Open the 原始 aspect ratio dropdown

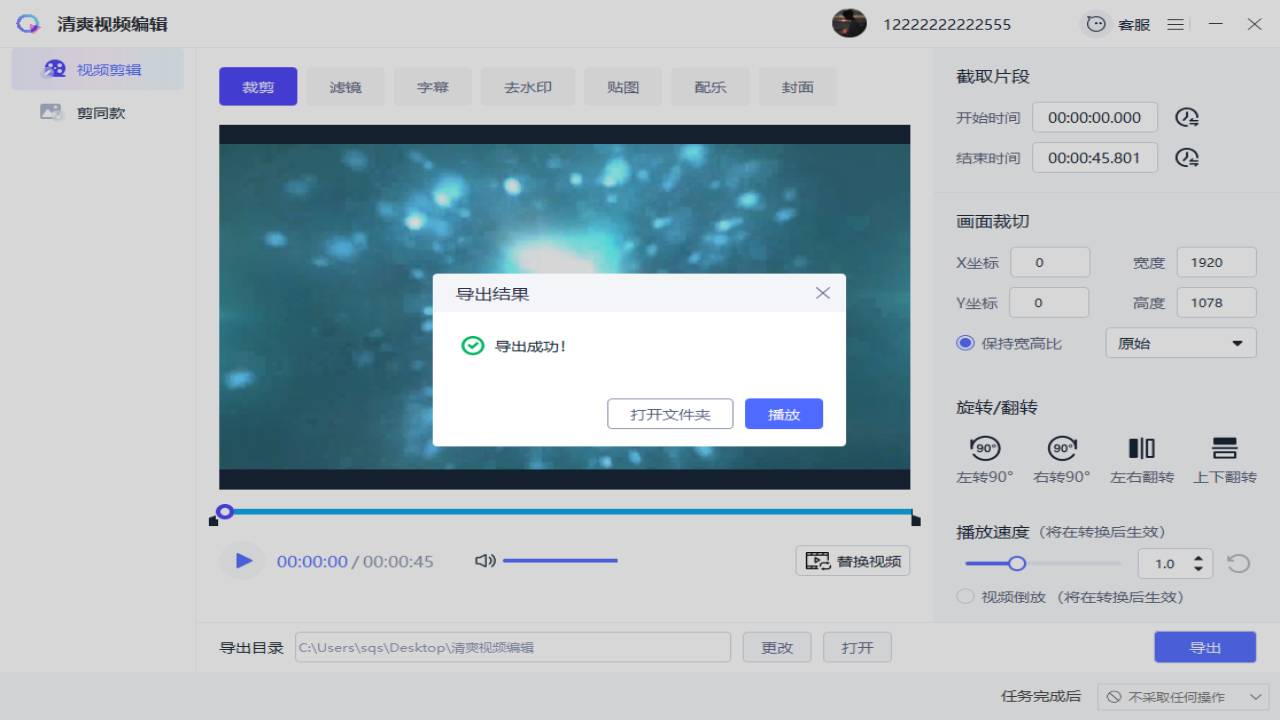click(x=1180, y=342)
